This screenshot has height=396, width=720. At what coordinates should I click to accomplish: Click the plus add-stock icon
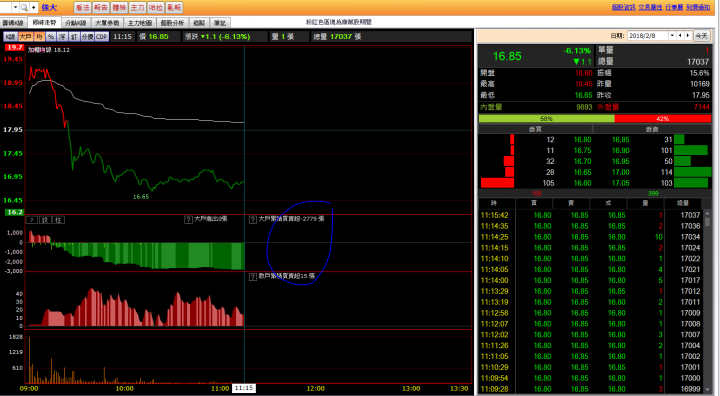pyautogui.click(x=33, y=7)
